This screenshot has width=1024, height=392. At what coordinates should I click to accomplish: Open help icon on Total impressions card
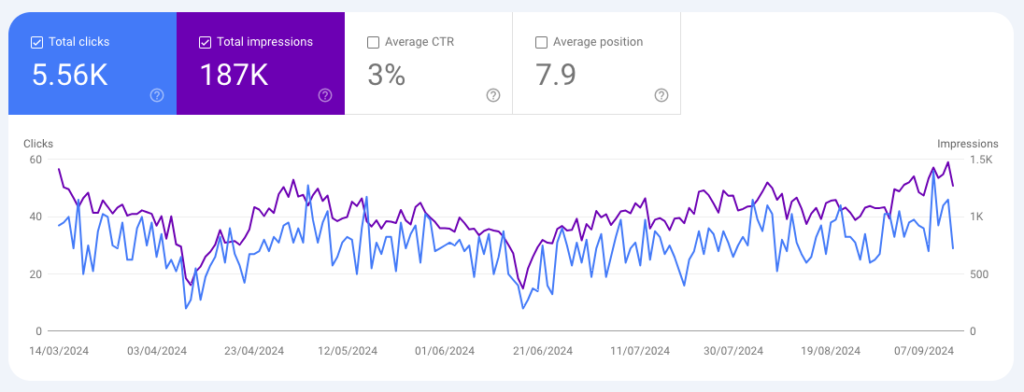click(x=325, y=95)
